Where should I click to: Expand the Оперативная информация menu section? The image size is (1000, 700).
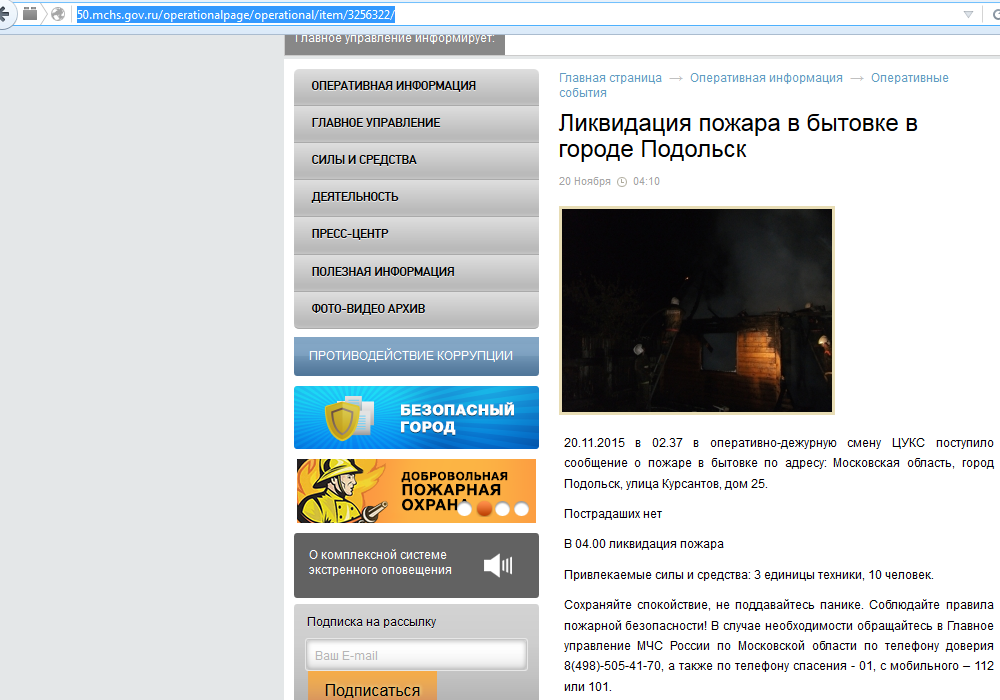click(x=416, y=86)
